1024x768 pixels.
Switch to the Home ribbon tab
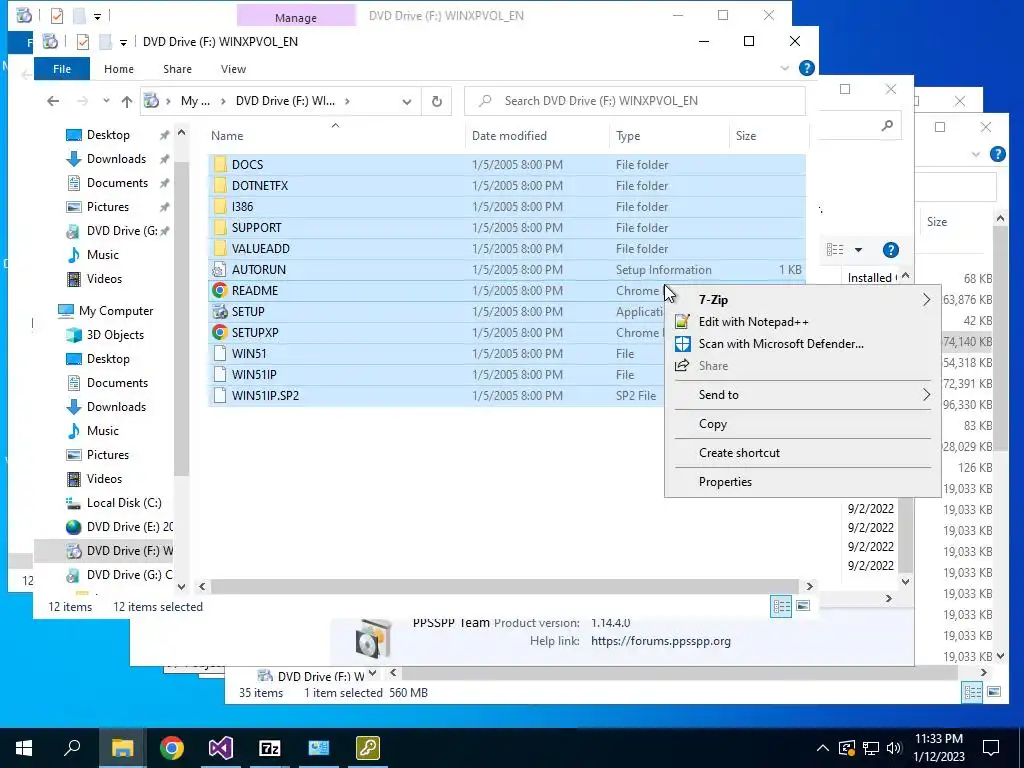point(119,69)
